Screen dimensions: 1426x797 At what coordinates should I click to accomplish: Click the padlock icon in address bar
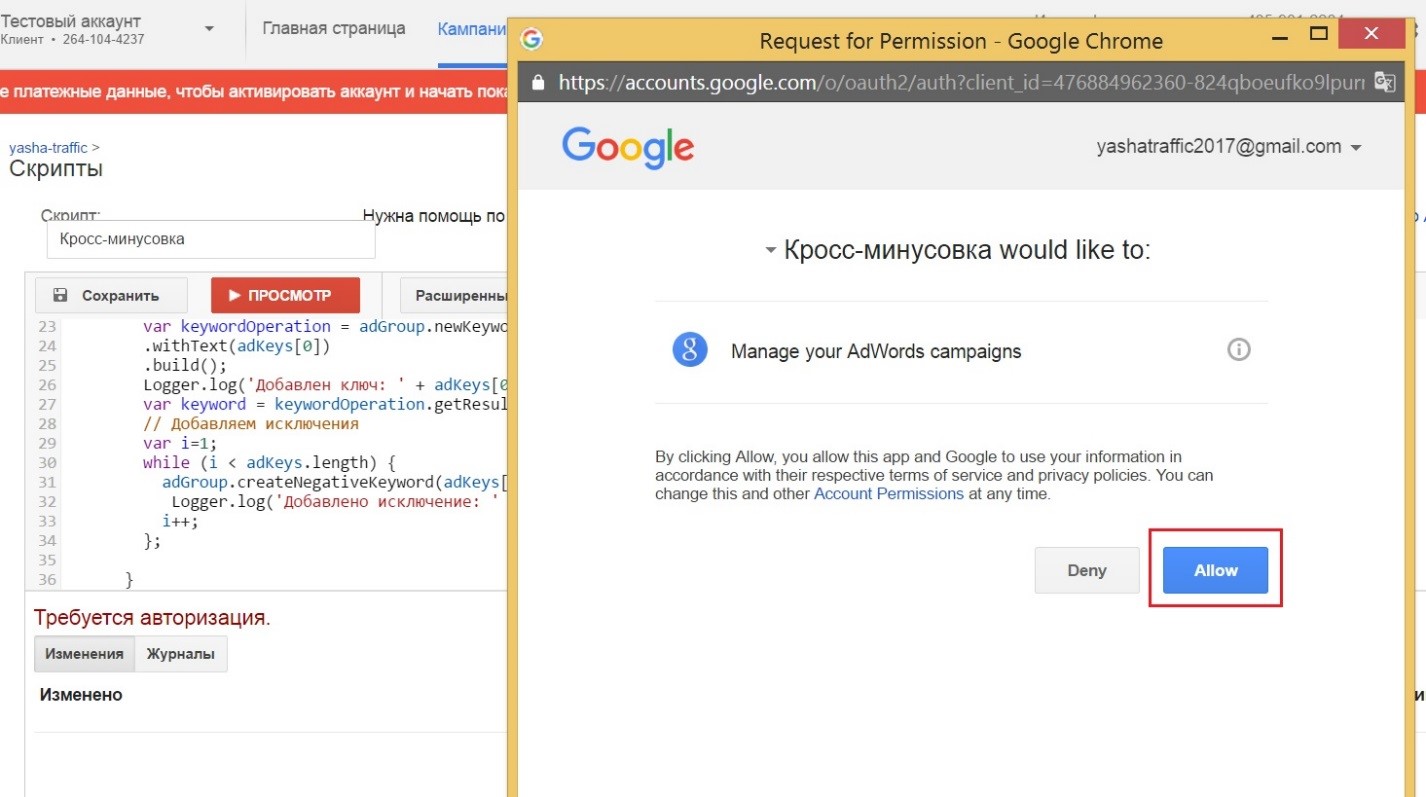pyautogui.click(x=538, y=83)
